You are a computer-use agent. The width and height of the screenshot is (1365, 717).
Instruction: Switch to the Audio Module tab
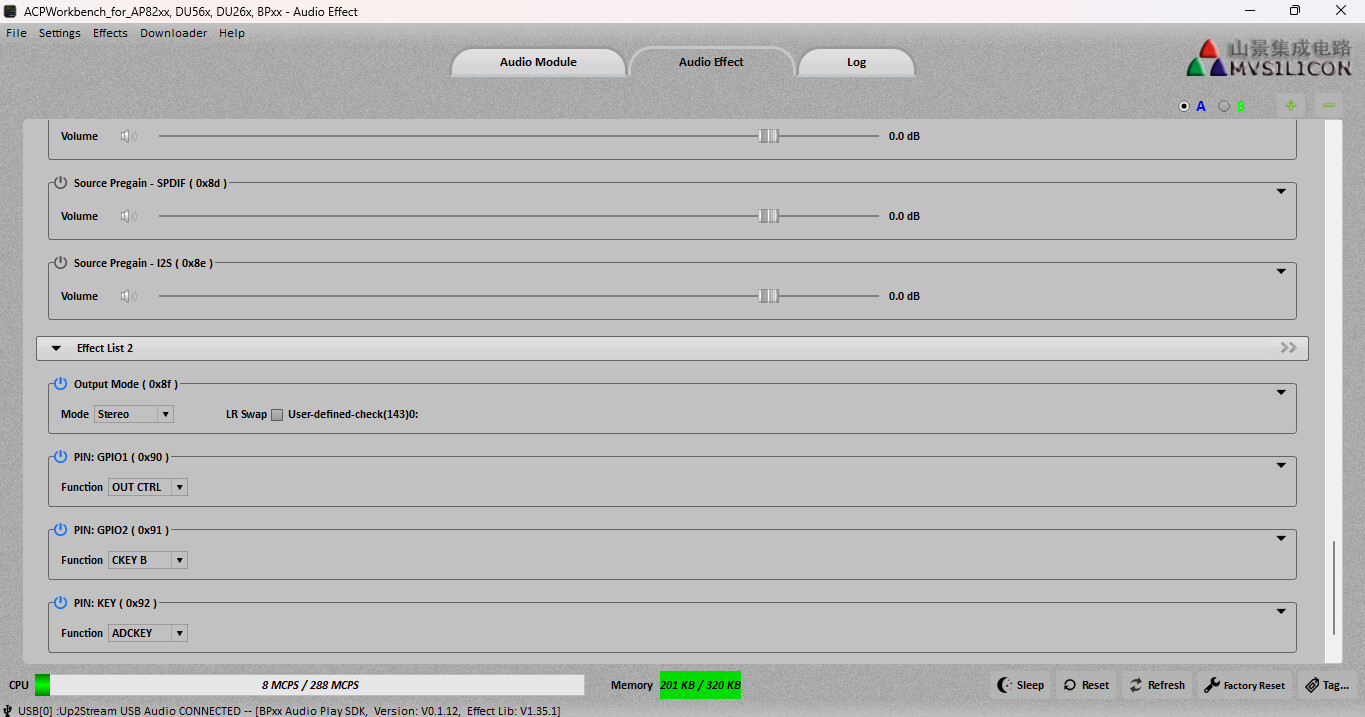[x=538, y=62]
